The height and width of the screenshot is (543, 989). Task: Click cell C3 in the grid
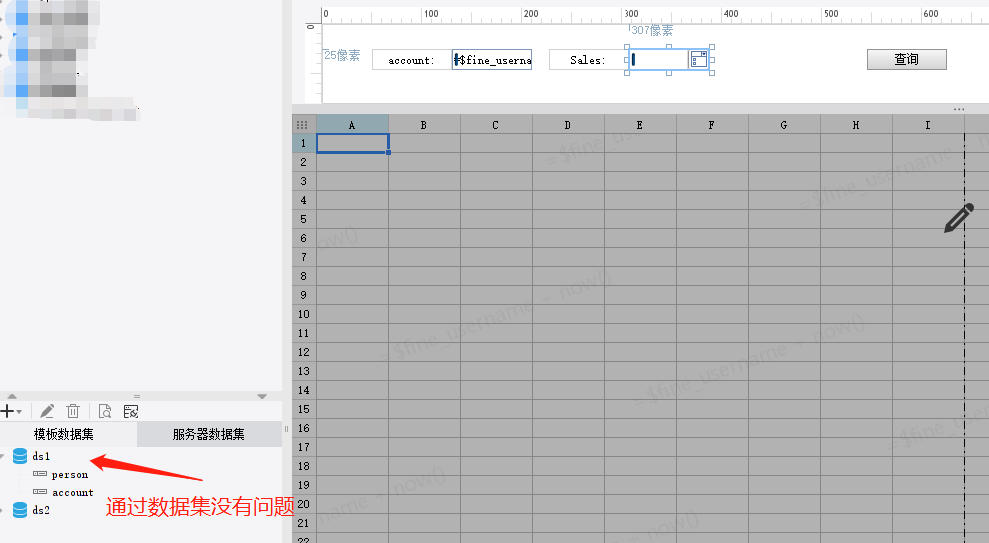496,181
